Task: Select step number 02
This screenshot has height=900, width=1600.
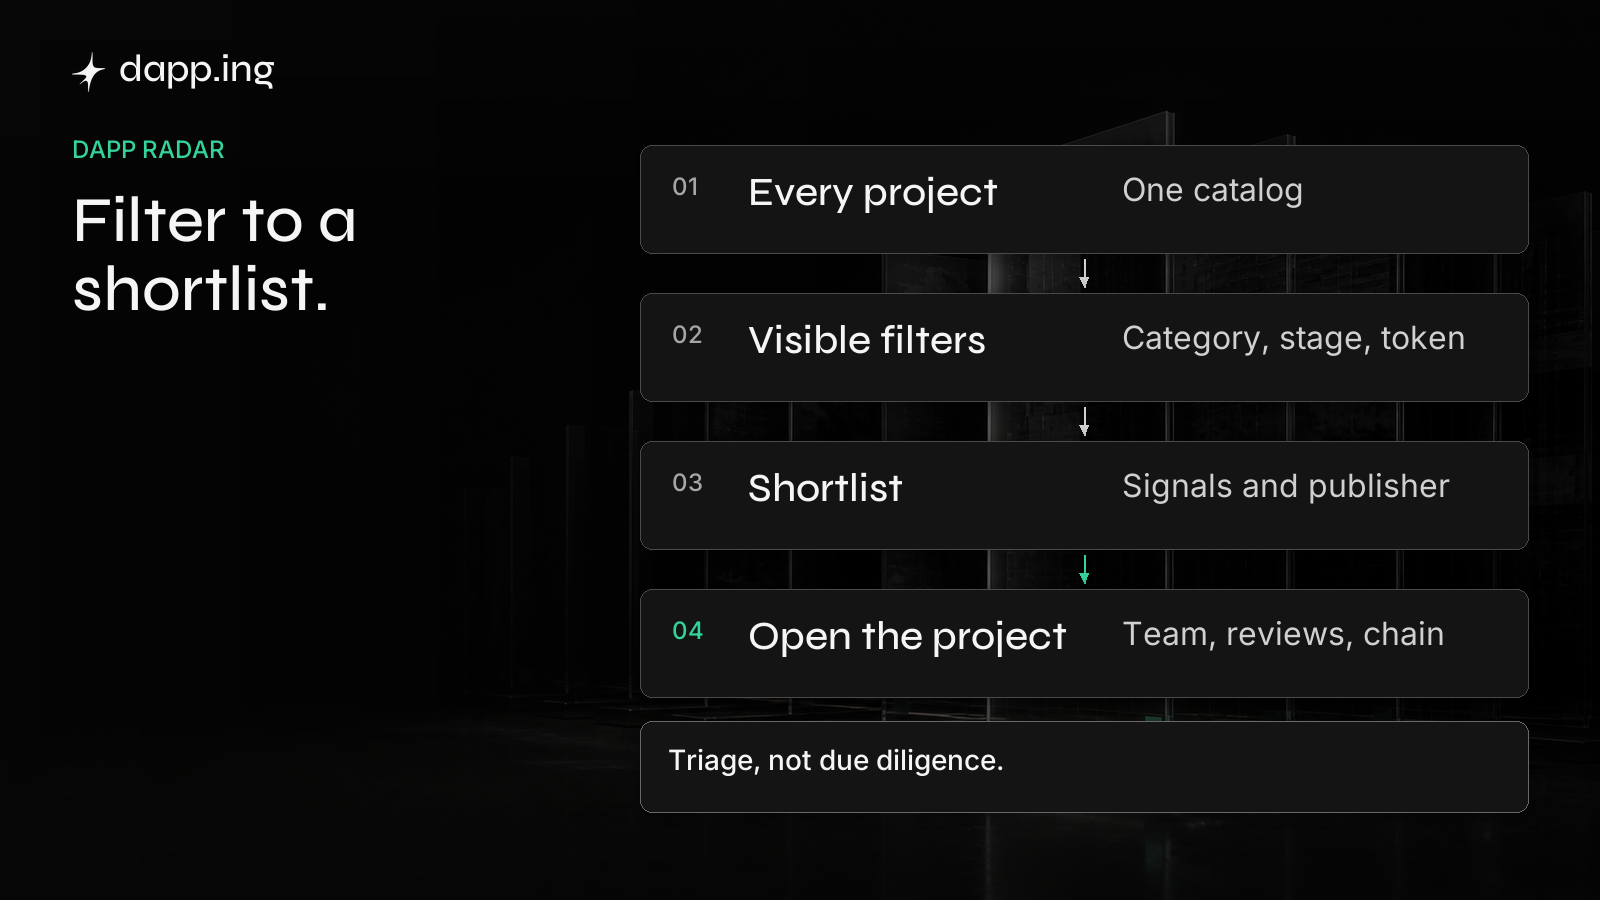Action: (687, 335)
